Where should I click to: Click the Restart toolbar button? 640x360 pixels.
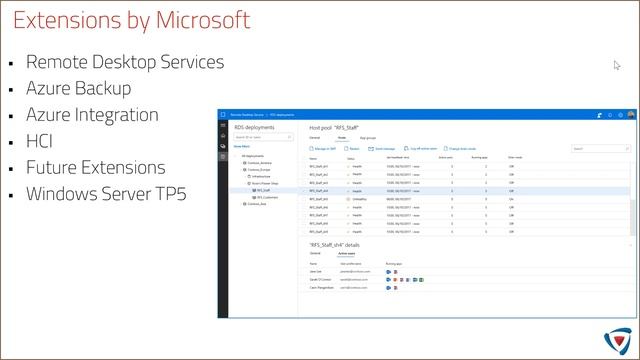pyautogui.click(x=352, y=149)
